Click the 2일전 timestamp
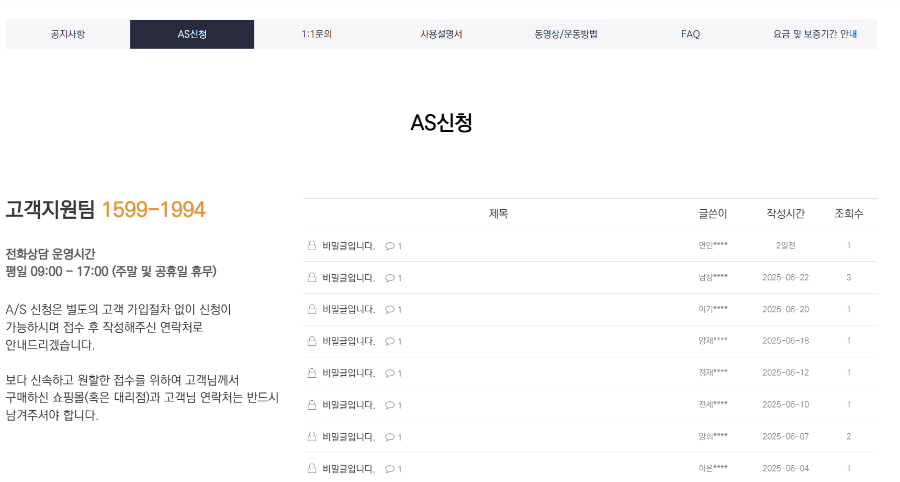 [785, 245]
